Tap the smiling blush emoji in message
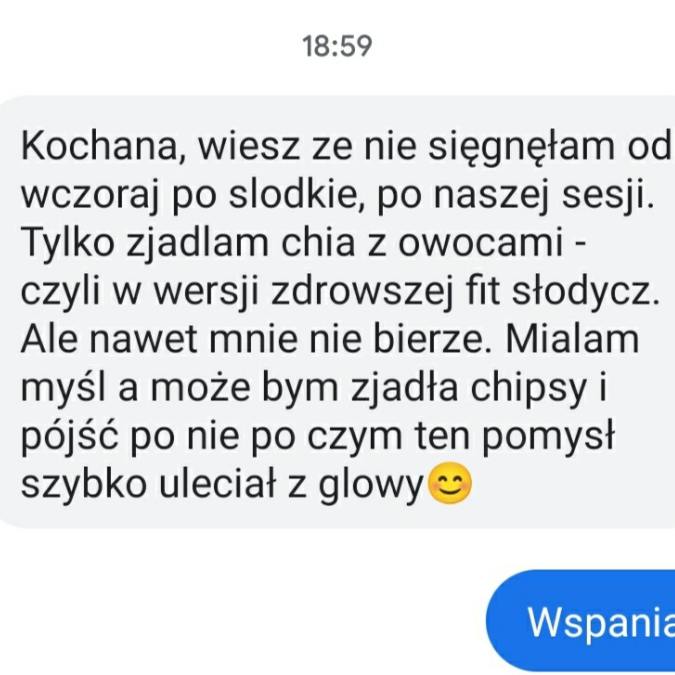 [x=450, y=483]
